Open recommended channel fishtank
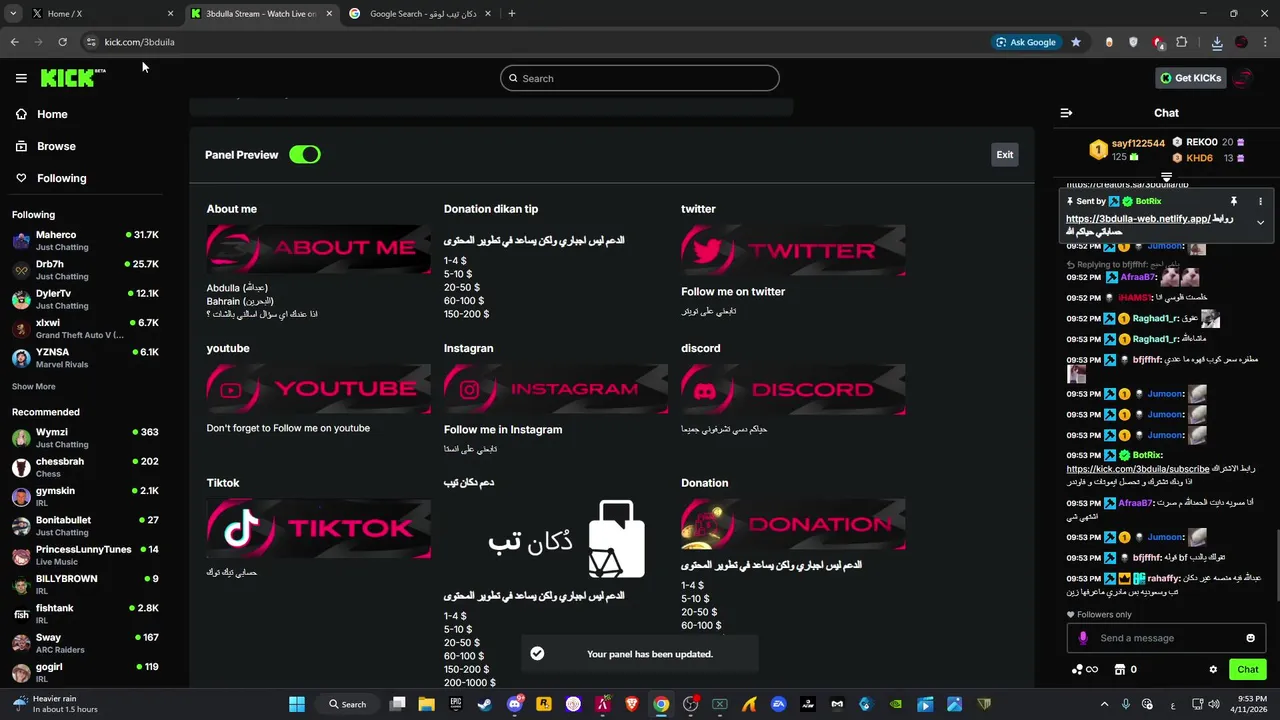Image resolution: width=1280 pixels, height=720 pixels. point(85,613)
